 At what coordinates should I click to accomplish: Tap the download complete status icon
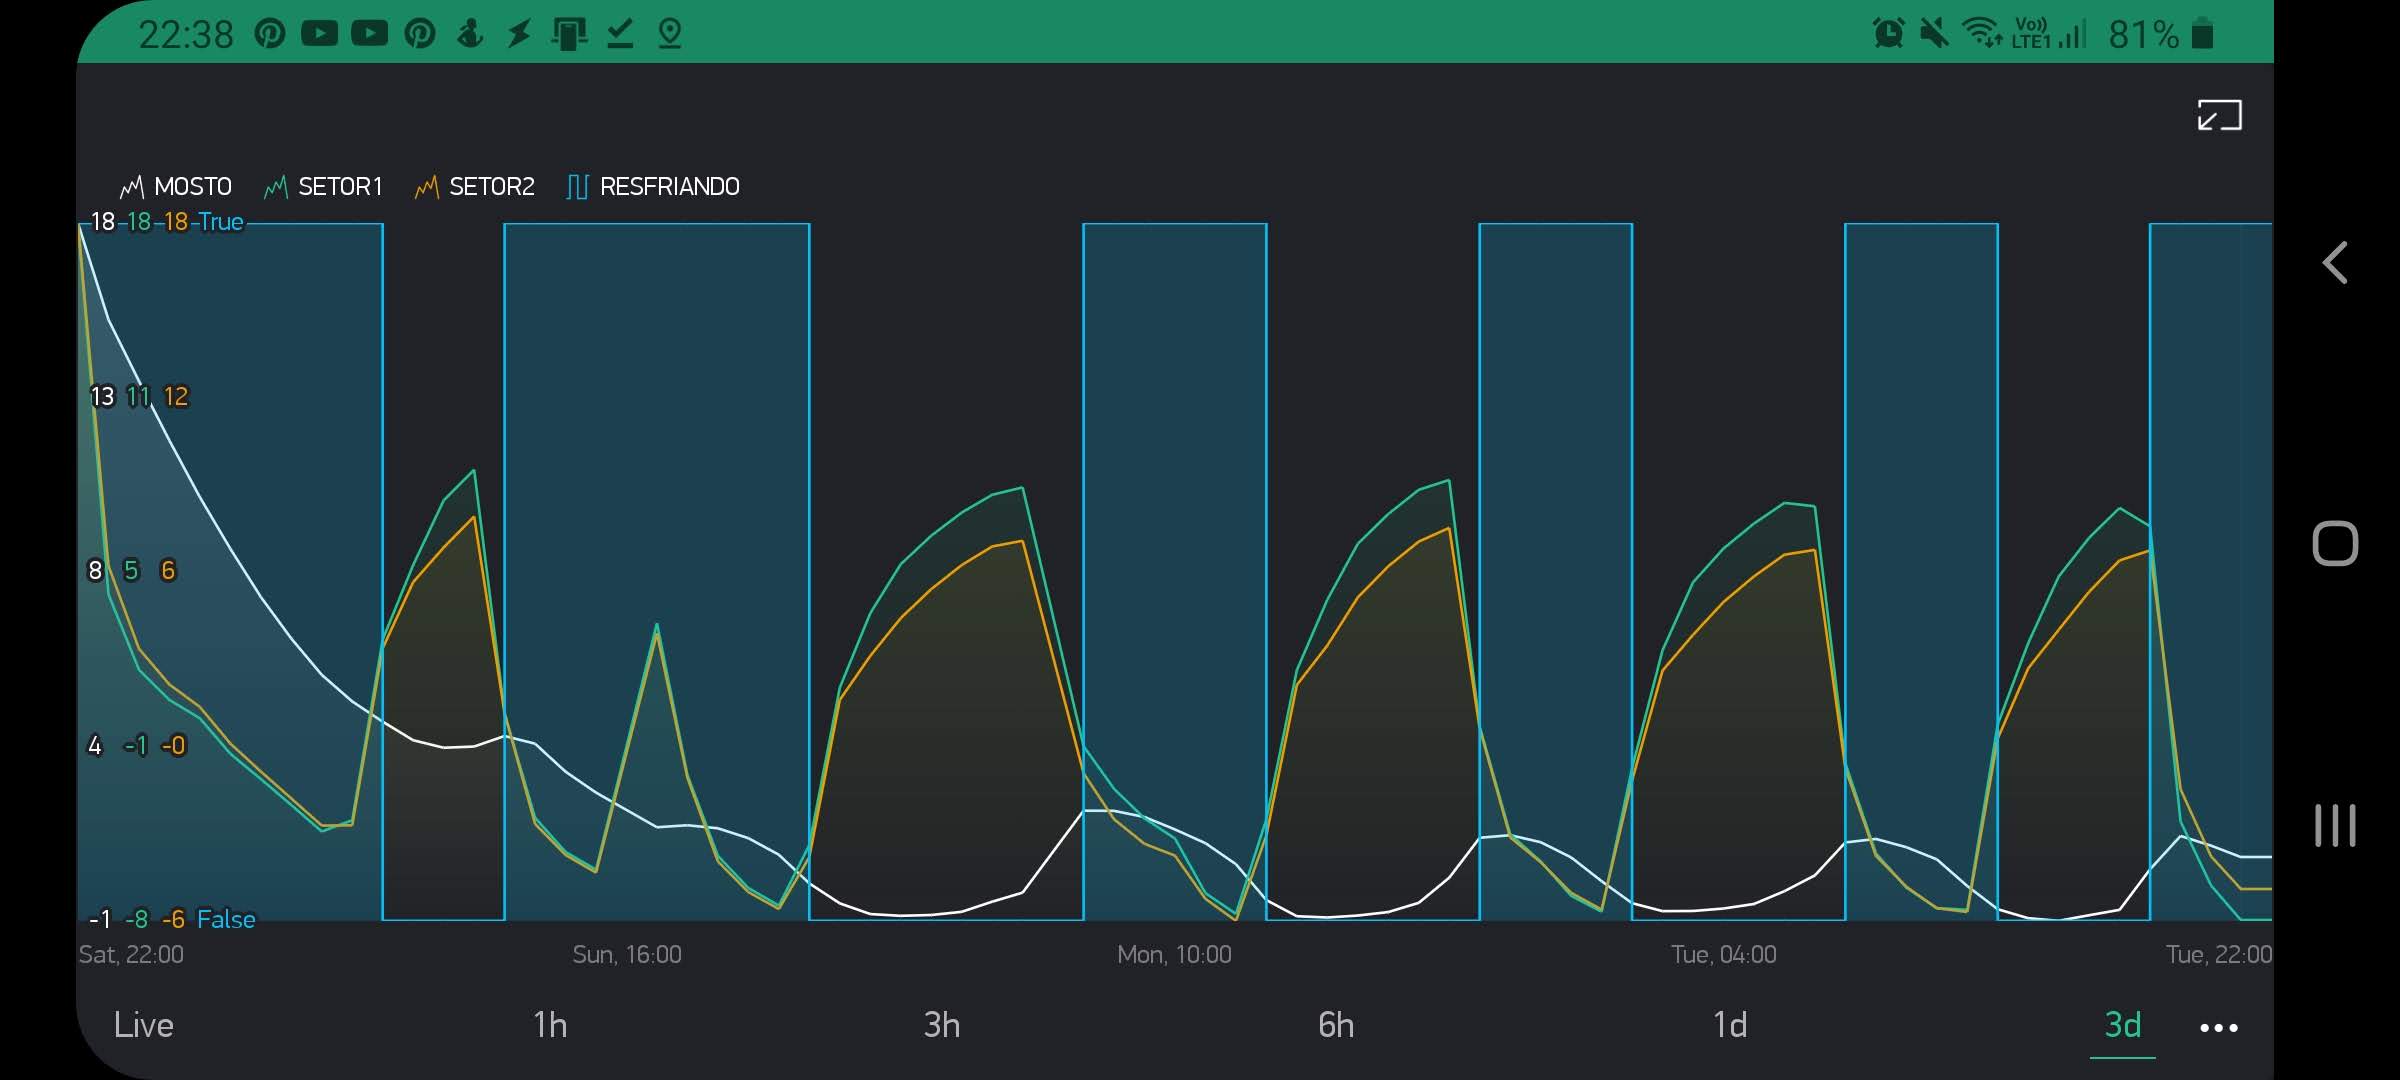pos(620,34)
